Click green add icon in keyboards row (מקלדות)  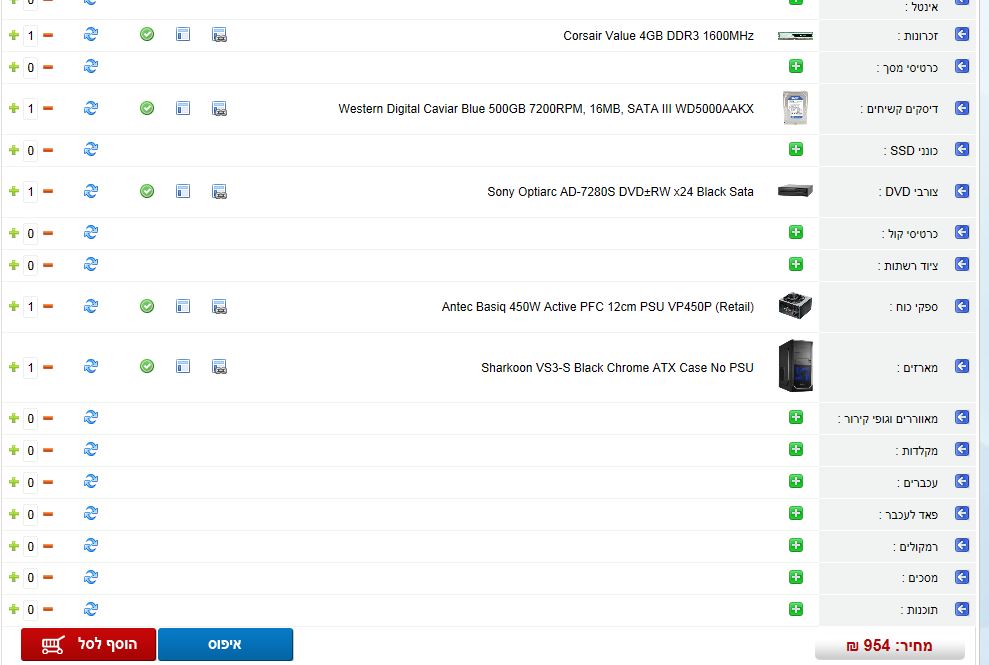point(796,450)
